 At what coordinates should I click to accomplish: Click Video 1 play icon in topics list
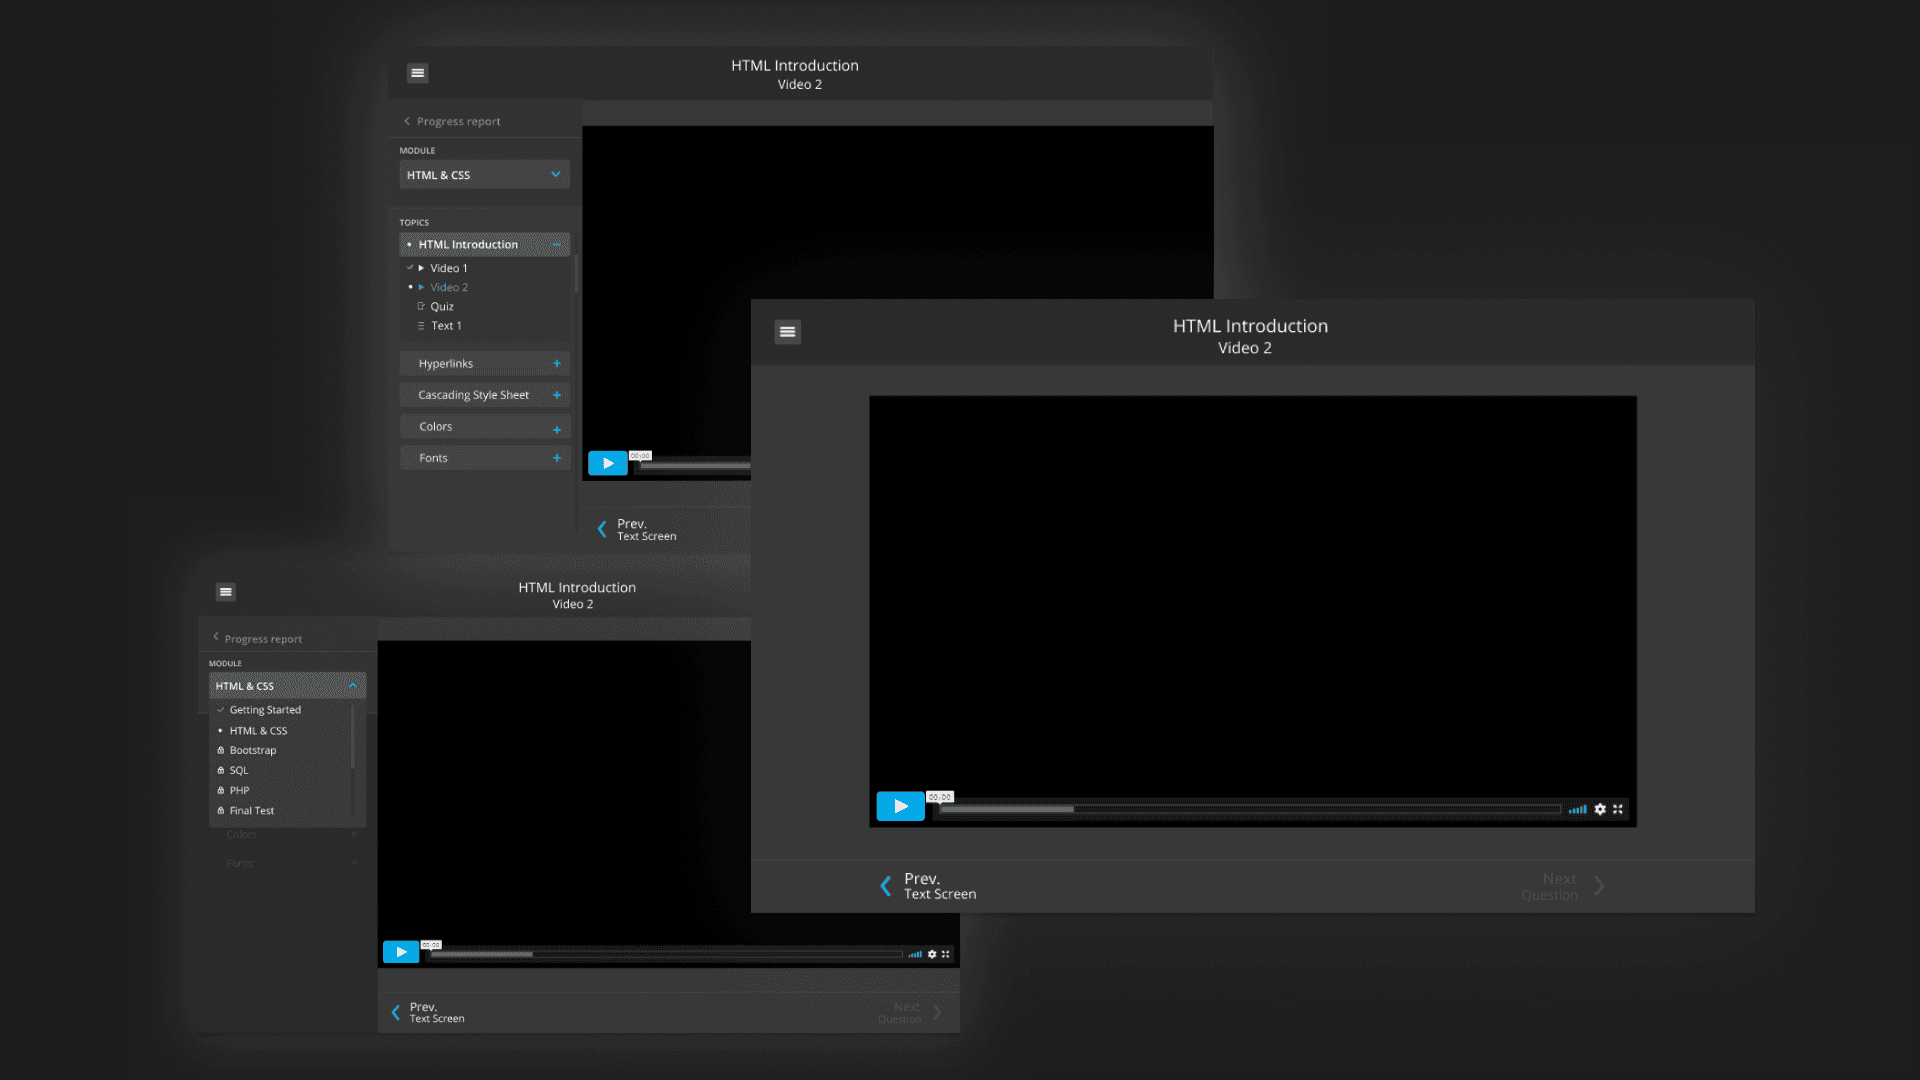point(421,268)
